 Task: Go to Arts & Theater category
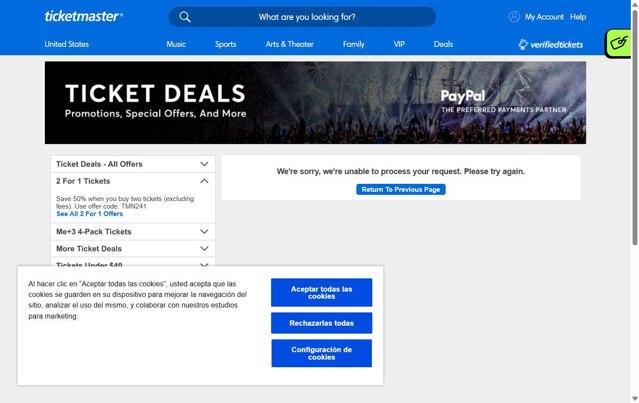290,44
